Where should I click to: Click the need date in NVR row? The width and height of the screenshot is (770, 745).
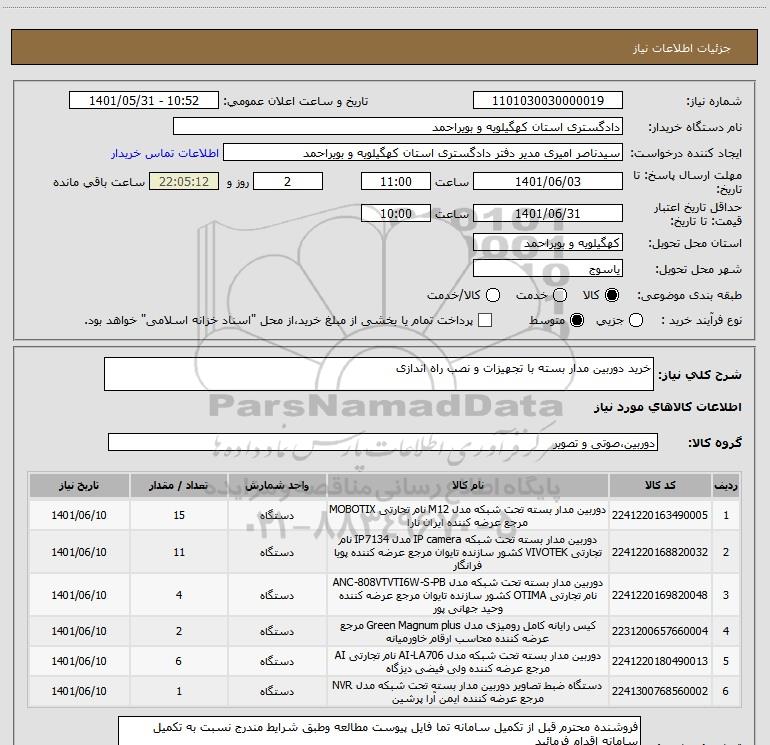(x=79, y=691)
